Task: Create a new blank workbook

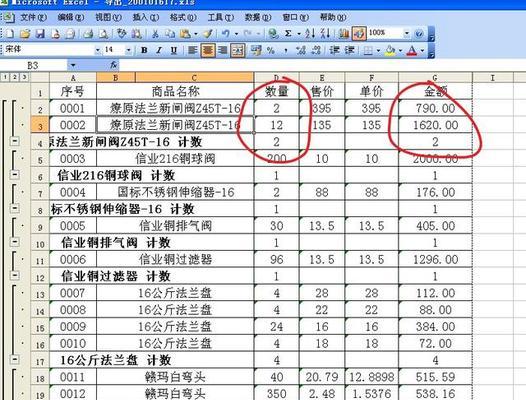Action: (x=10, y=34)
